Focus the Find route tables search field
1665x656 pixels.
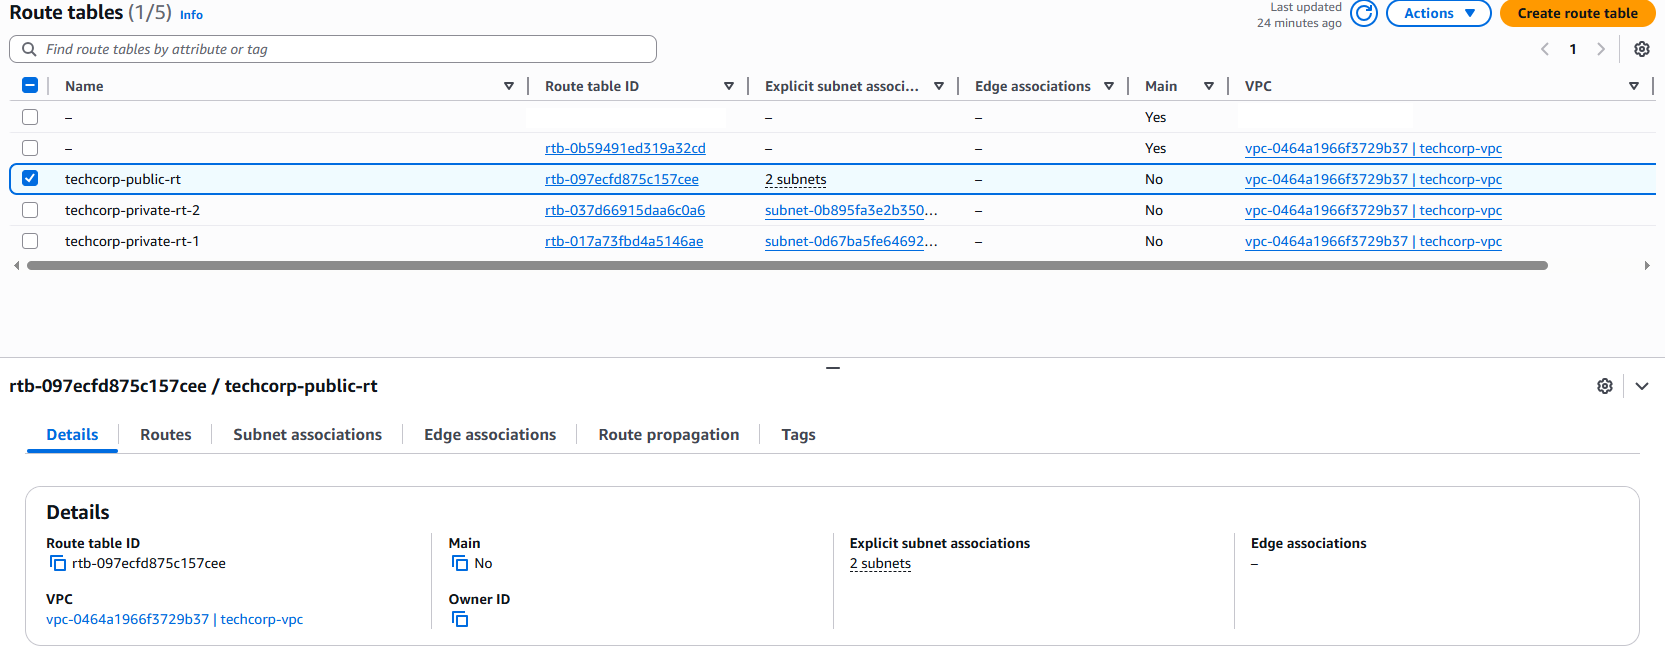point(340,49)
